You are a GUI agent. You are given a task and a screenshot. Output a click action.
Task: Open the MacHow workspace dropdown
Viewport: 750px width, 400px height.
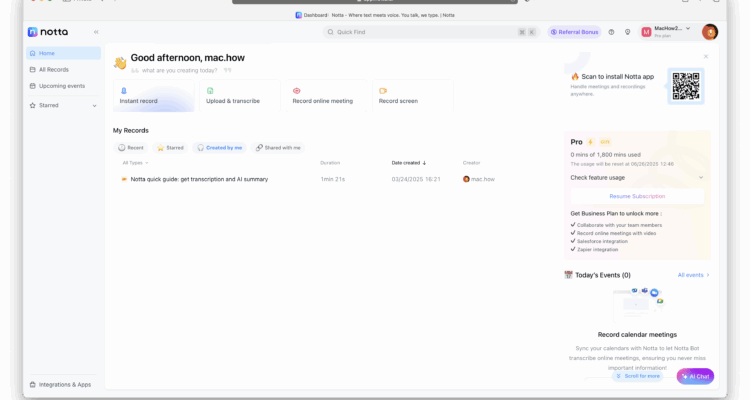coord(666,32)
